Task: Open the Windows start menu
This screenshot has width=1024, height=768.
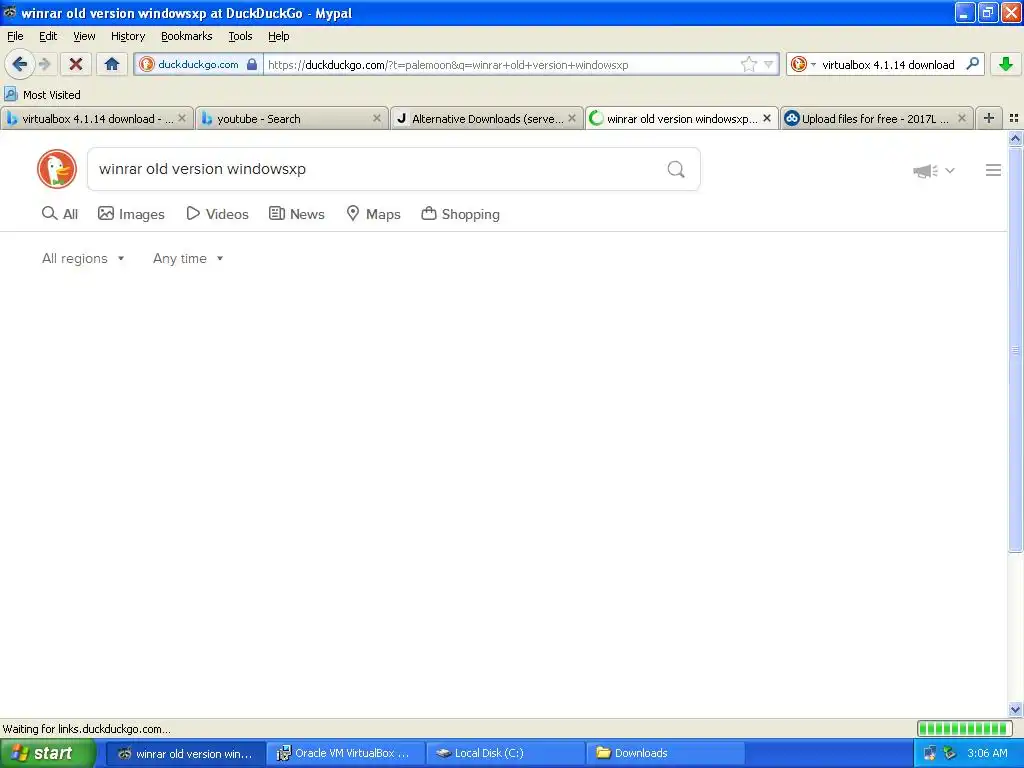Action: point(46,753)
